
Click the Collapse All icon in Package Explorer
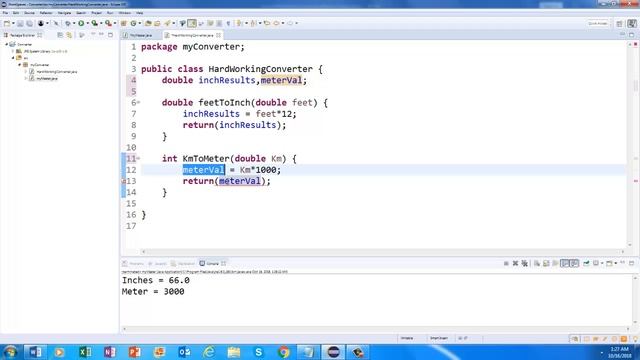click(60, 35)
